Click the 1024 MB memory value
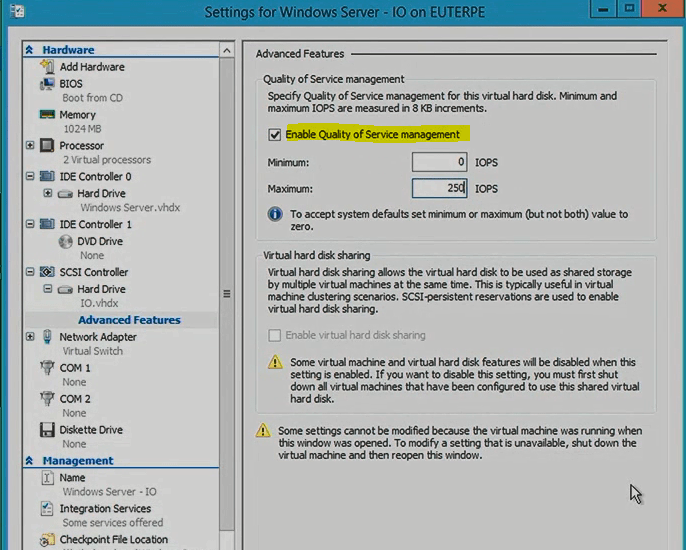Viewport: 686px width, 550px height. tap(82, 129)
